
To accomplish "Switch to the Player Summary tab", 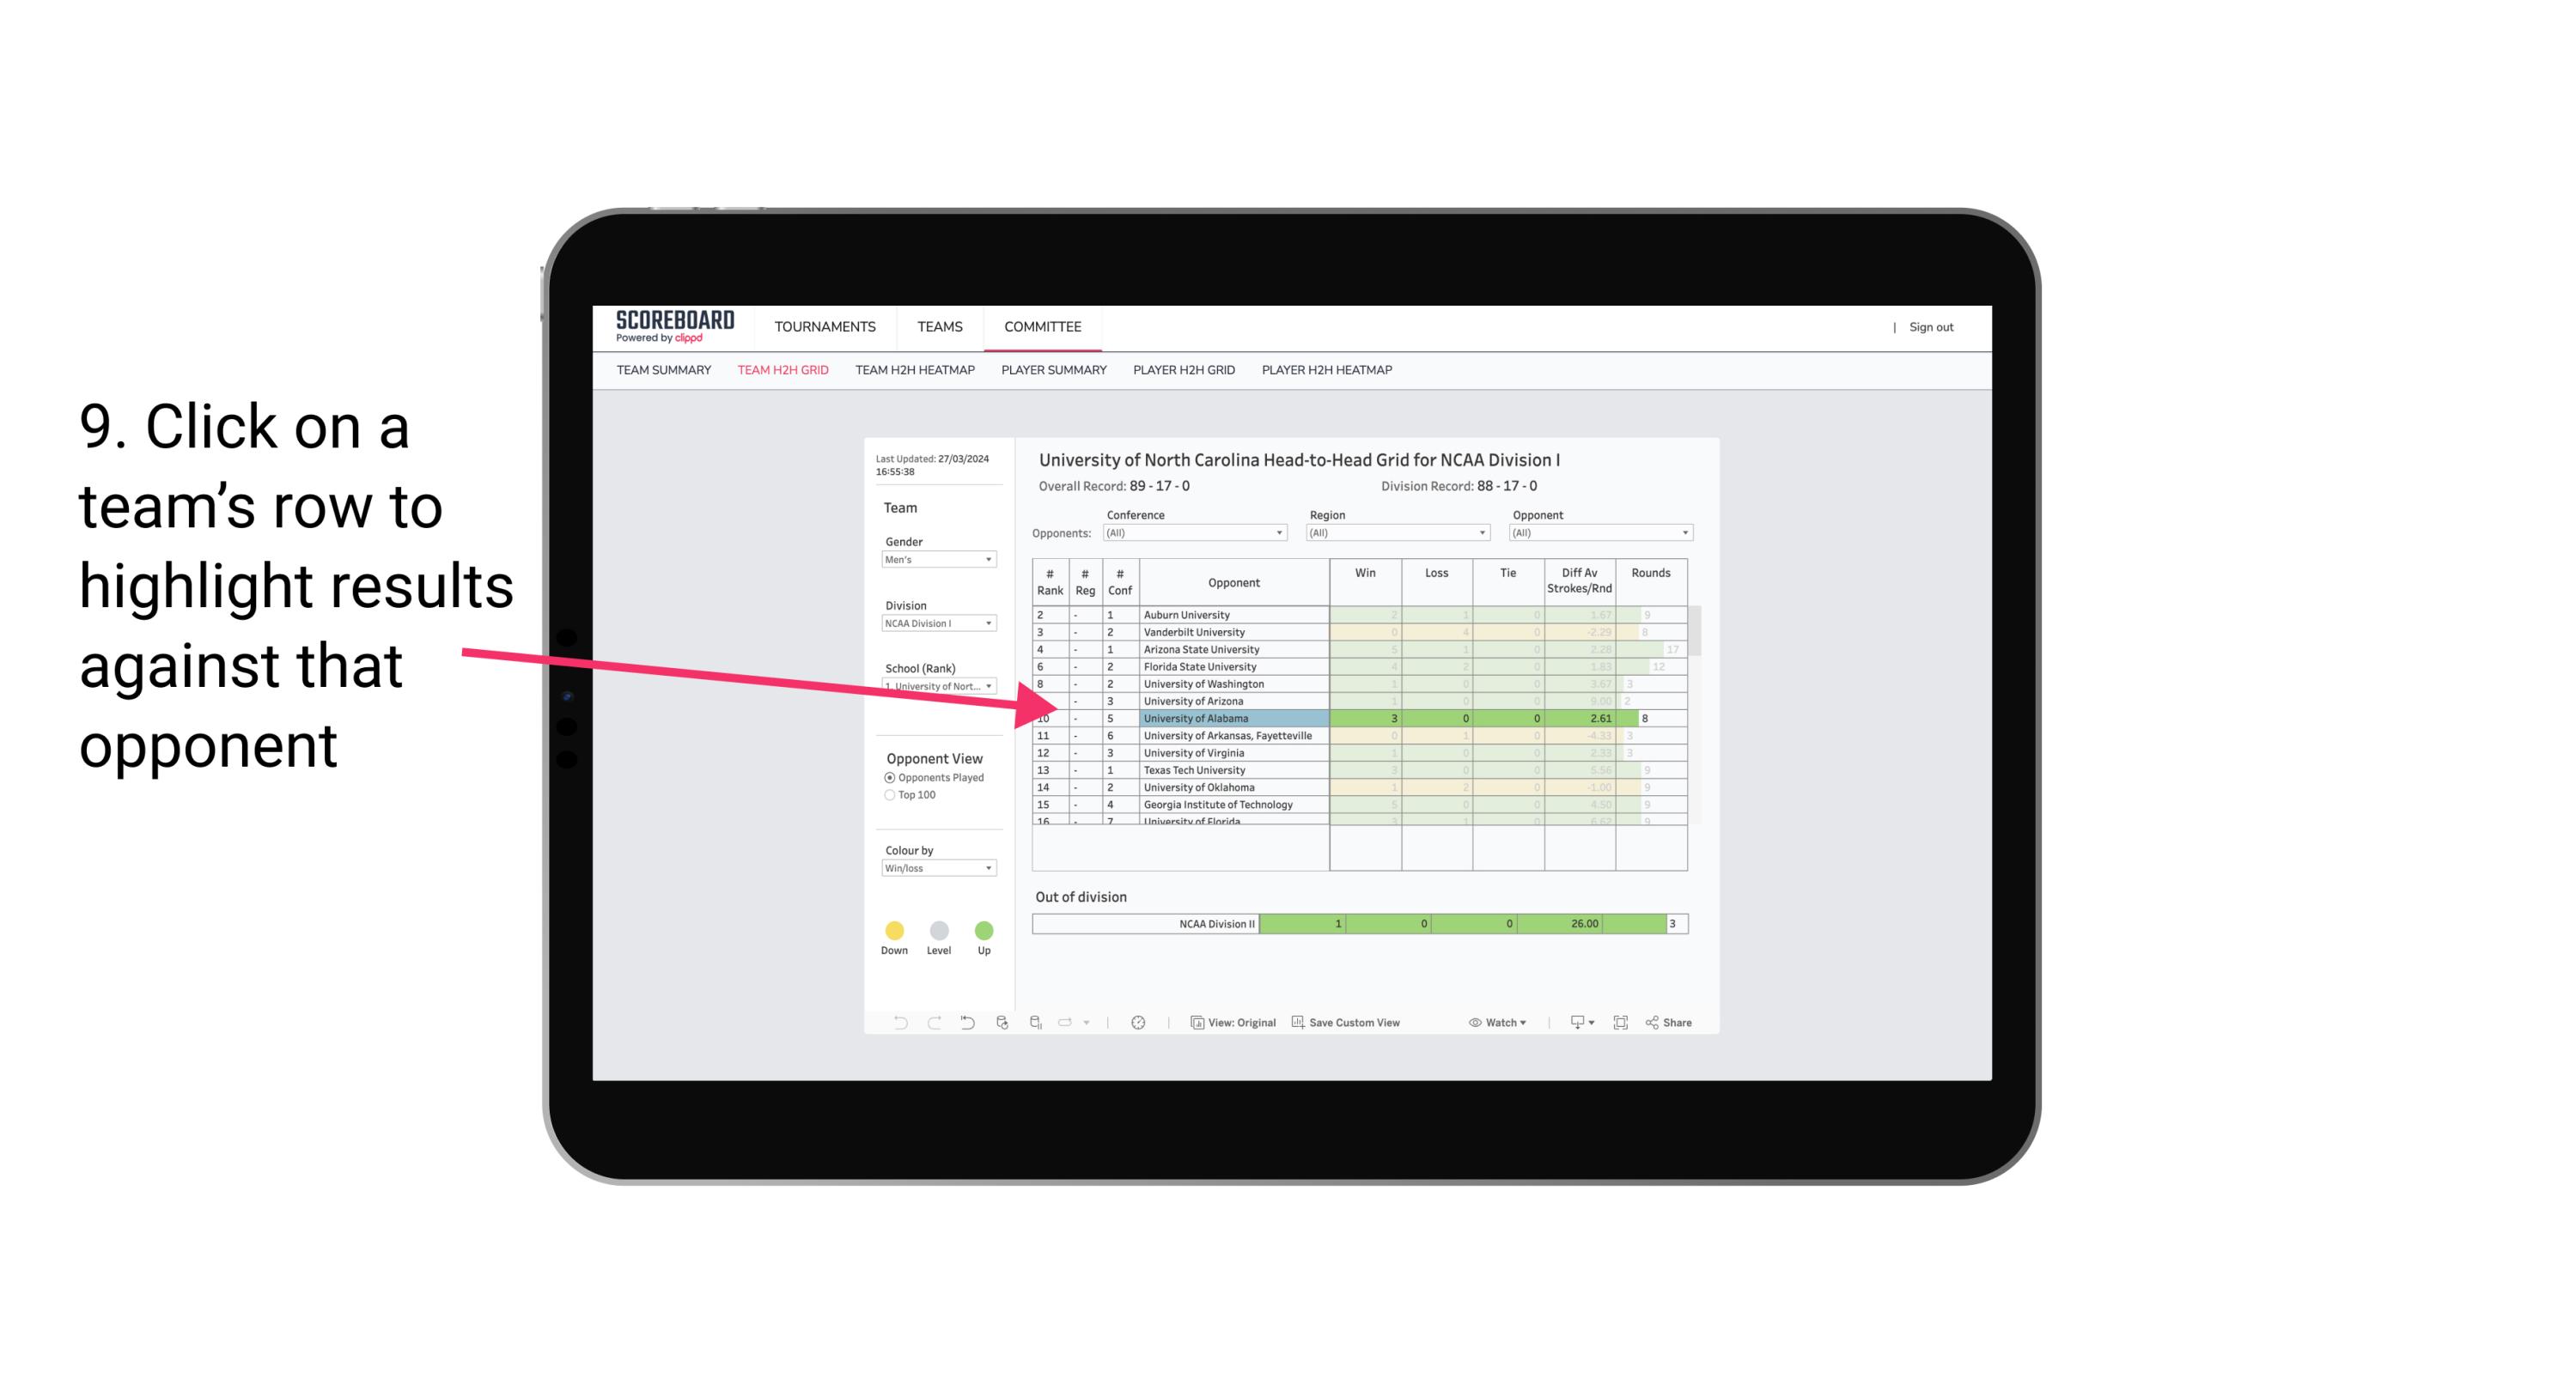I will [x=1052, y=370].
